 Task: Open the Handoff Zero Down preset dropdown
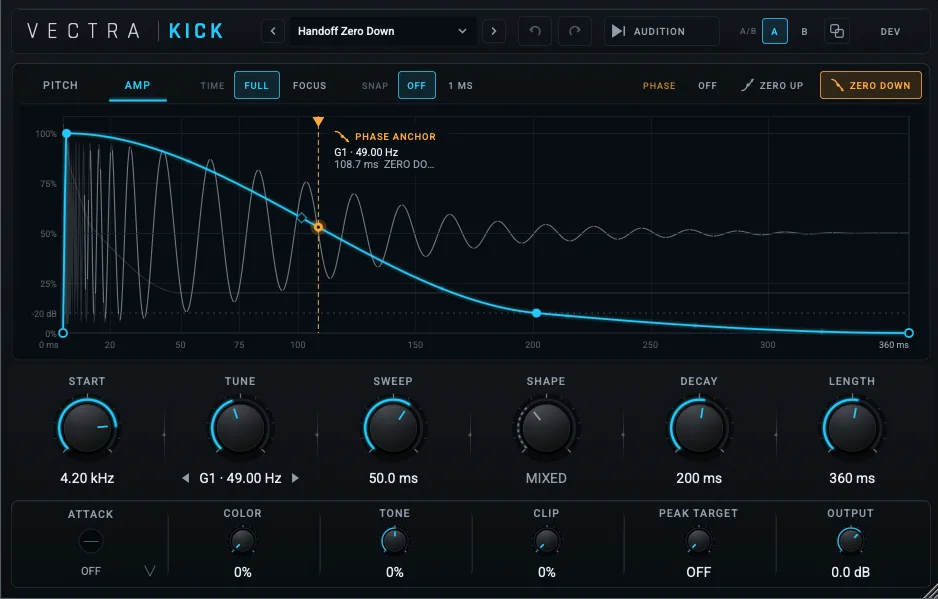pos(383,31)
